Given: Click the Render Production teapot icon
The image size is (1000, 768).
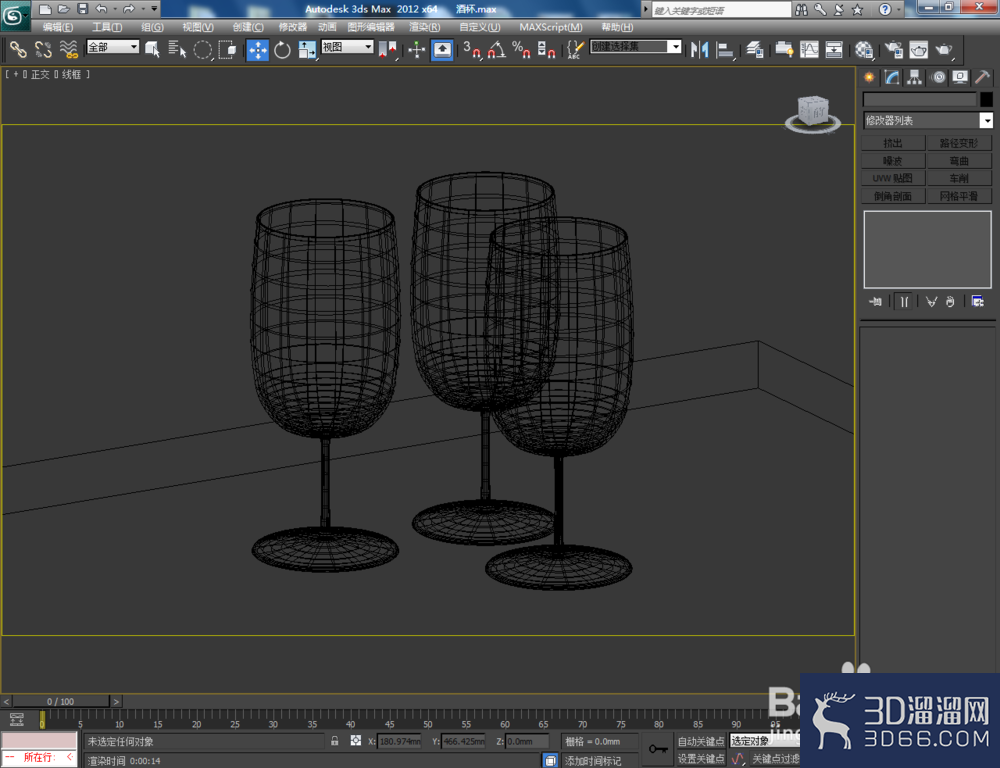Looking at the screenshot, I should point(944,50).
